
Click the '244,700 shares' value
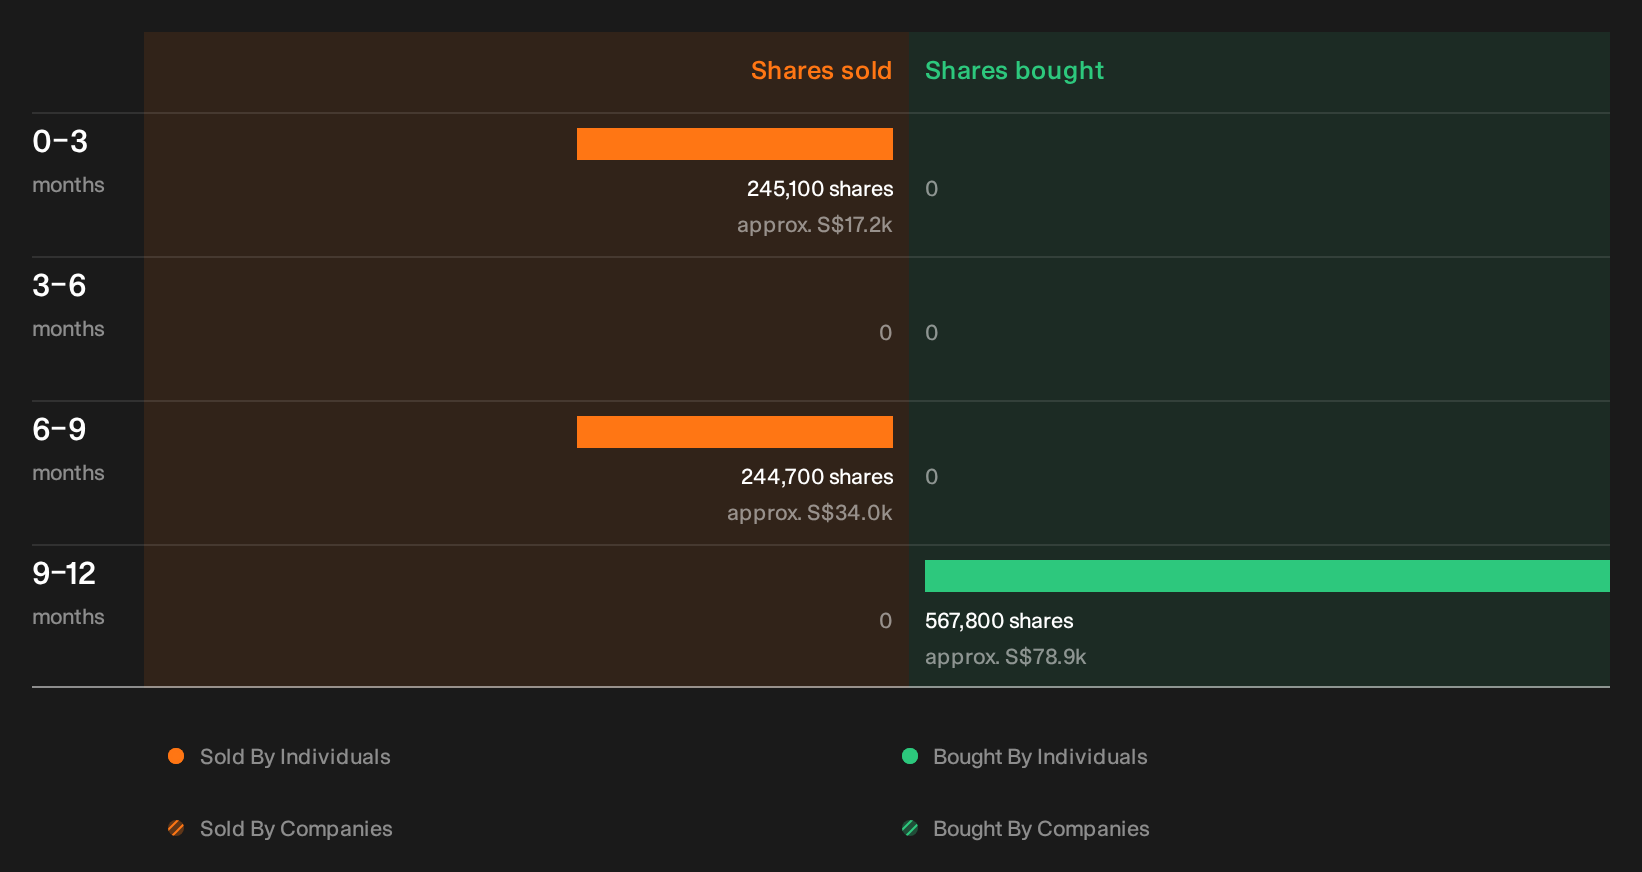click(817, 477)
